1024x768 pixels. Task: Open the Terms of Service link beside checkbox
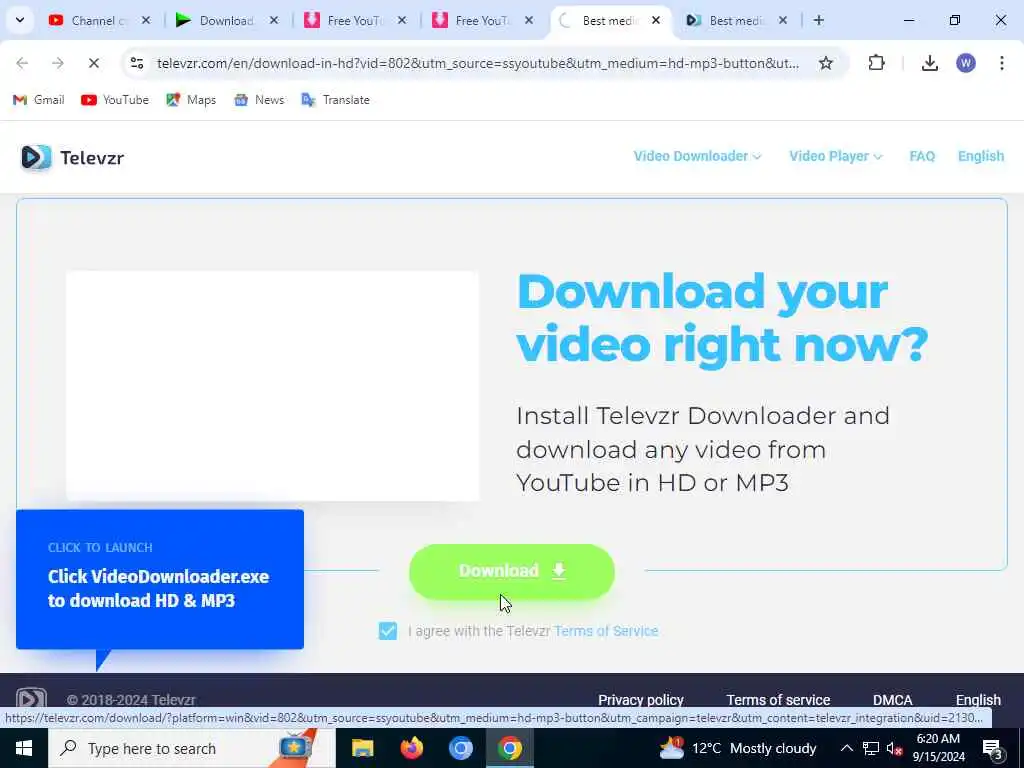[x=606, y=631]
